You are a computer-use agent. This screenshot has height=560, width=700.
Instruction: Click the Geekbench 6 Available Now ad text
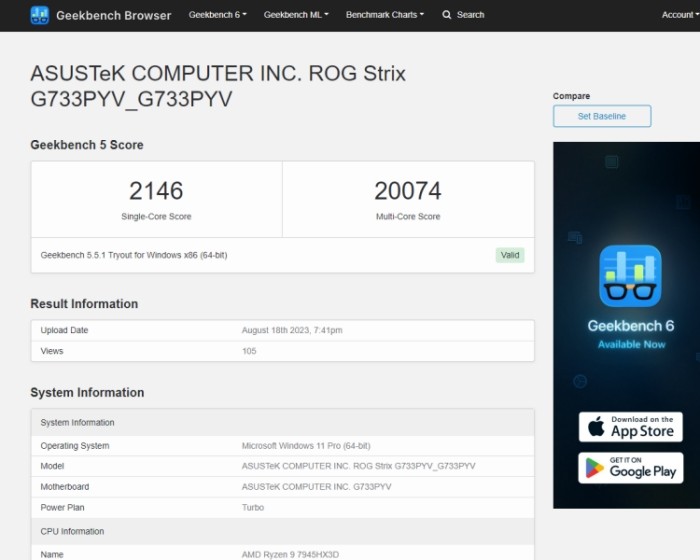pyautogui.click(x=631, y=334)
